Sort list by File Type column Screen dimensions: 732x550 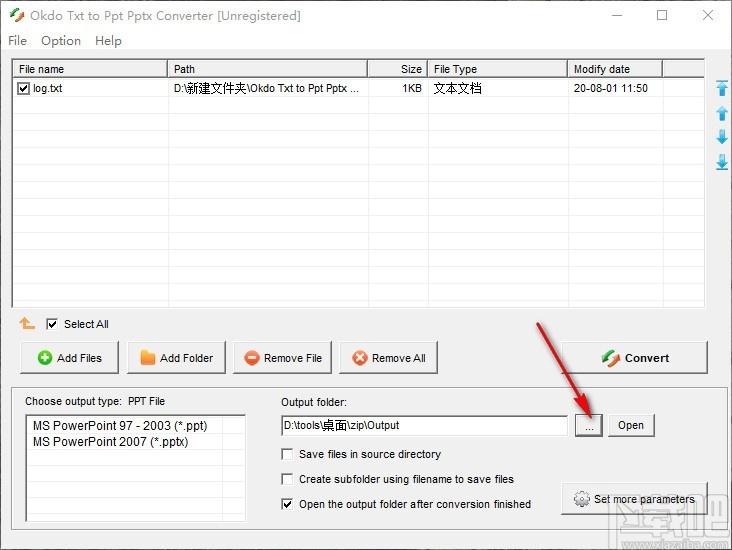[x=498, y=69]
